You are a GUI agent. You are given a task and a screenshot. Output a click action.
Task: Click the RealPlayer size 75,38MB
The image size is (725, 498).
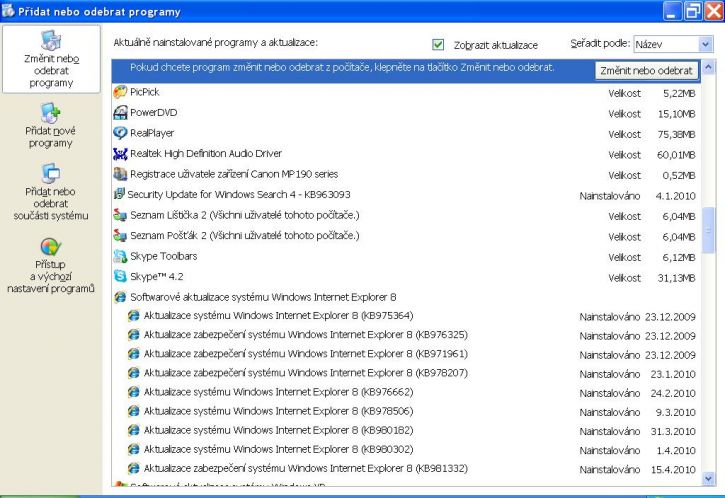(676, 135)
